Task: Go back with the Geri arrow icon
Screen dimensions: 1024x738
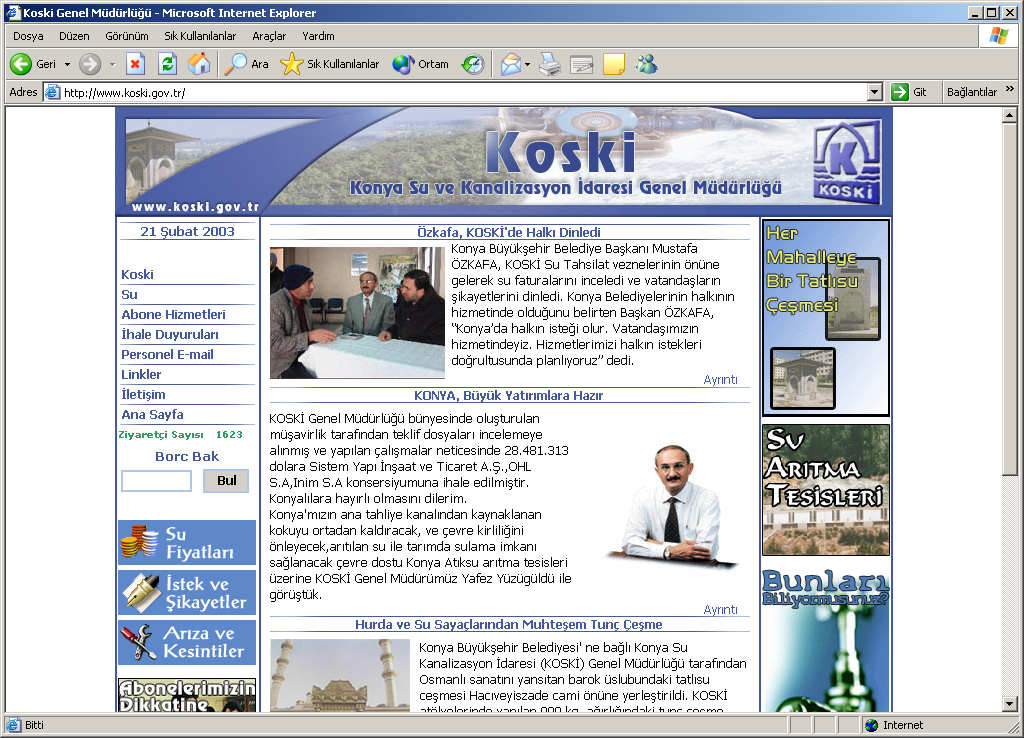Action: (21, 64)
